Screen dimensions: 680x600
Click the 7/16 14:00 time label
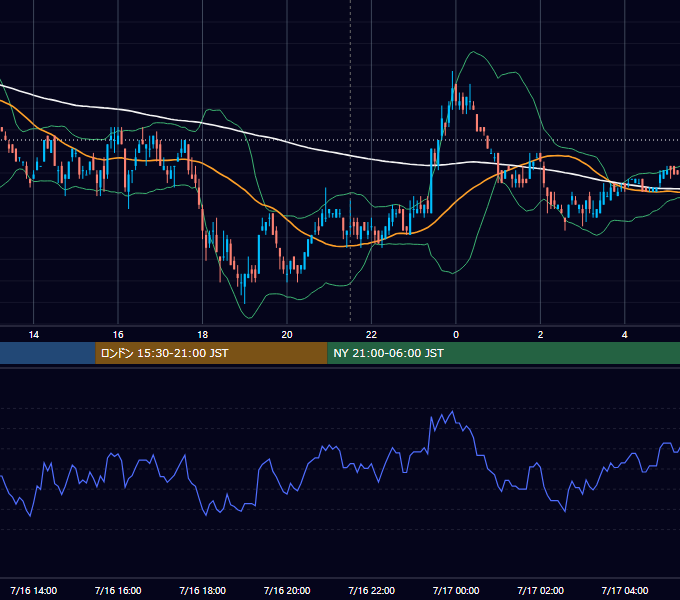[33, 590]
